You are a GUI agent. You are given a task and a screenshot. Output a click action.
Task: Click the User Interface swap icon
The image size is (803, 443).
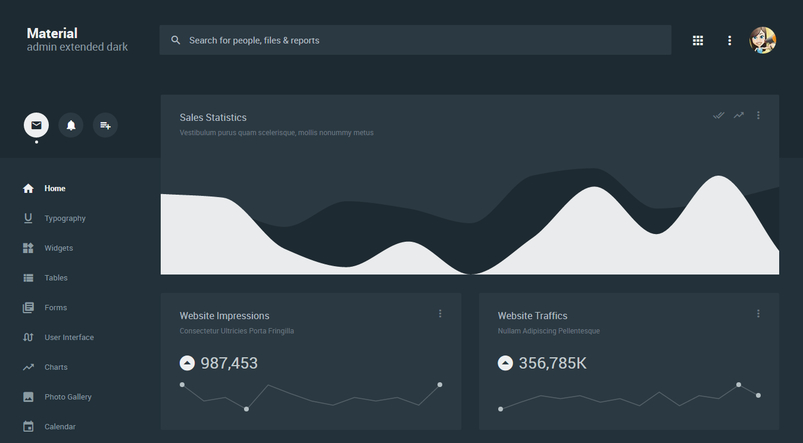click(x=28, y=337)
